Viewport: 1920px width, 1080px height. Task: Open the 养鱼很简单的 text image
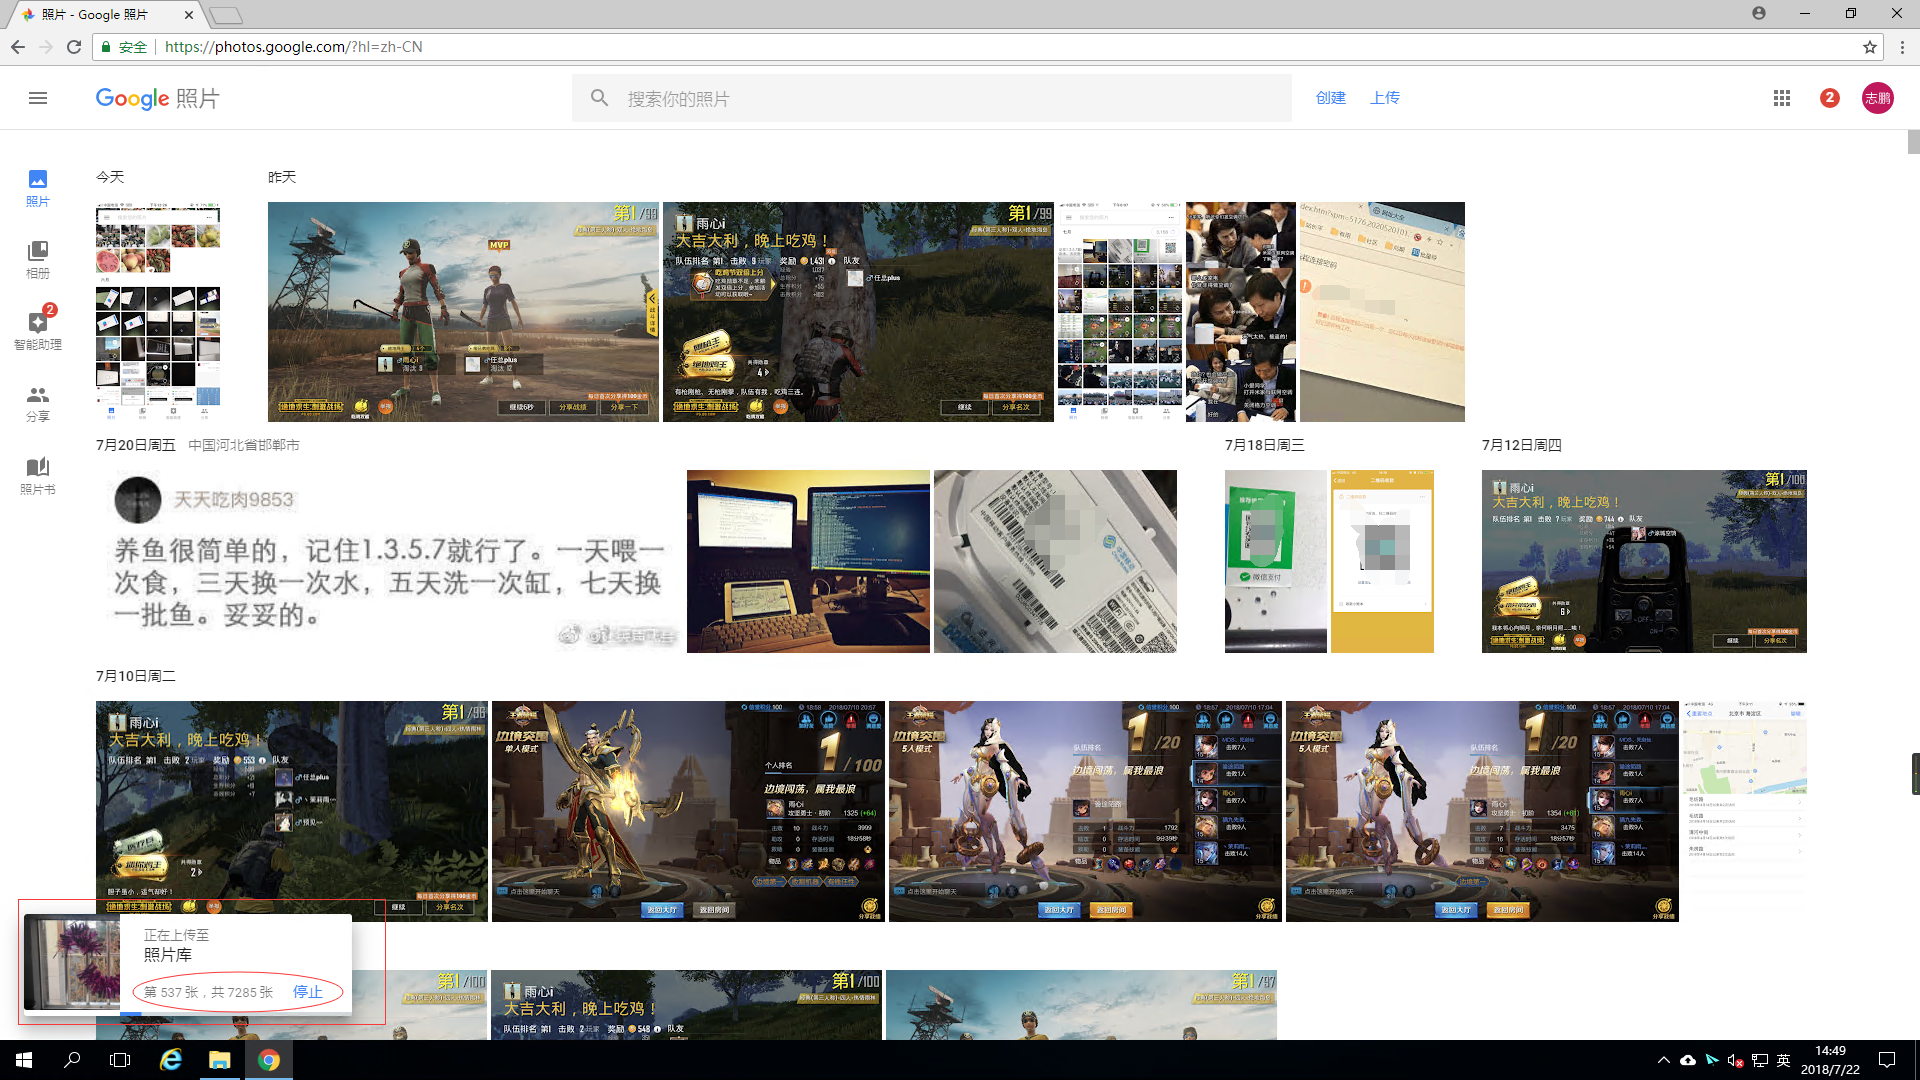pos(390,561)
